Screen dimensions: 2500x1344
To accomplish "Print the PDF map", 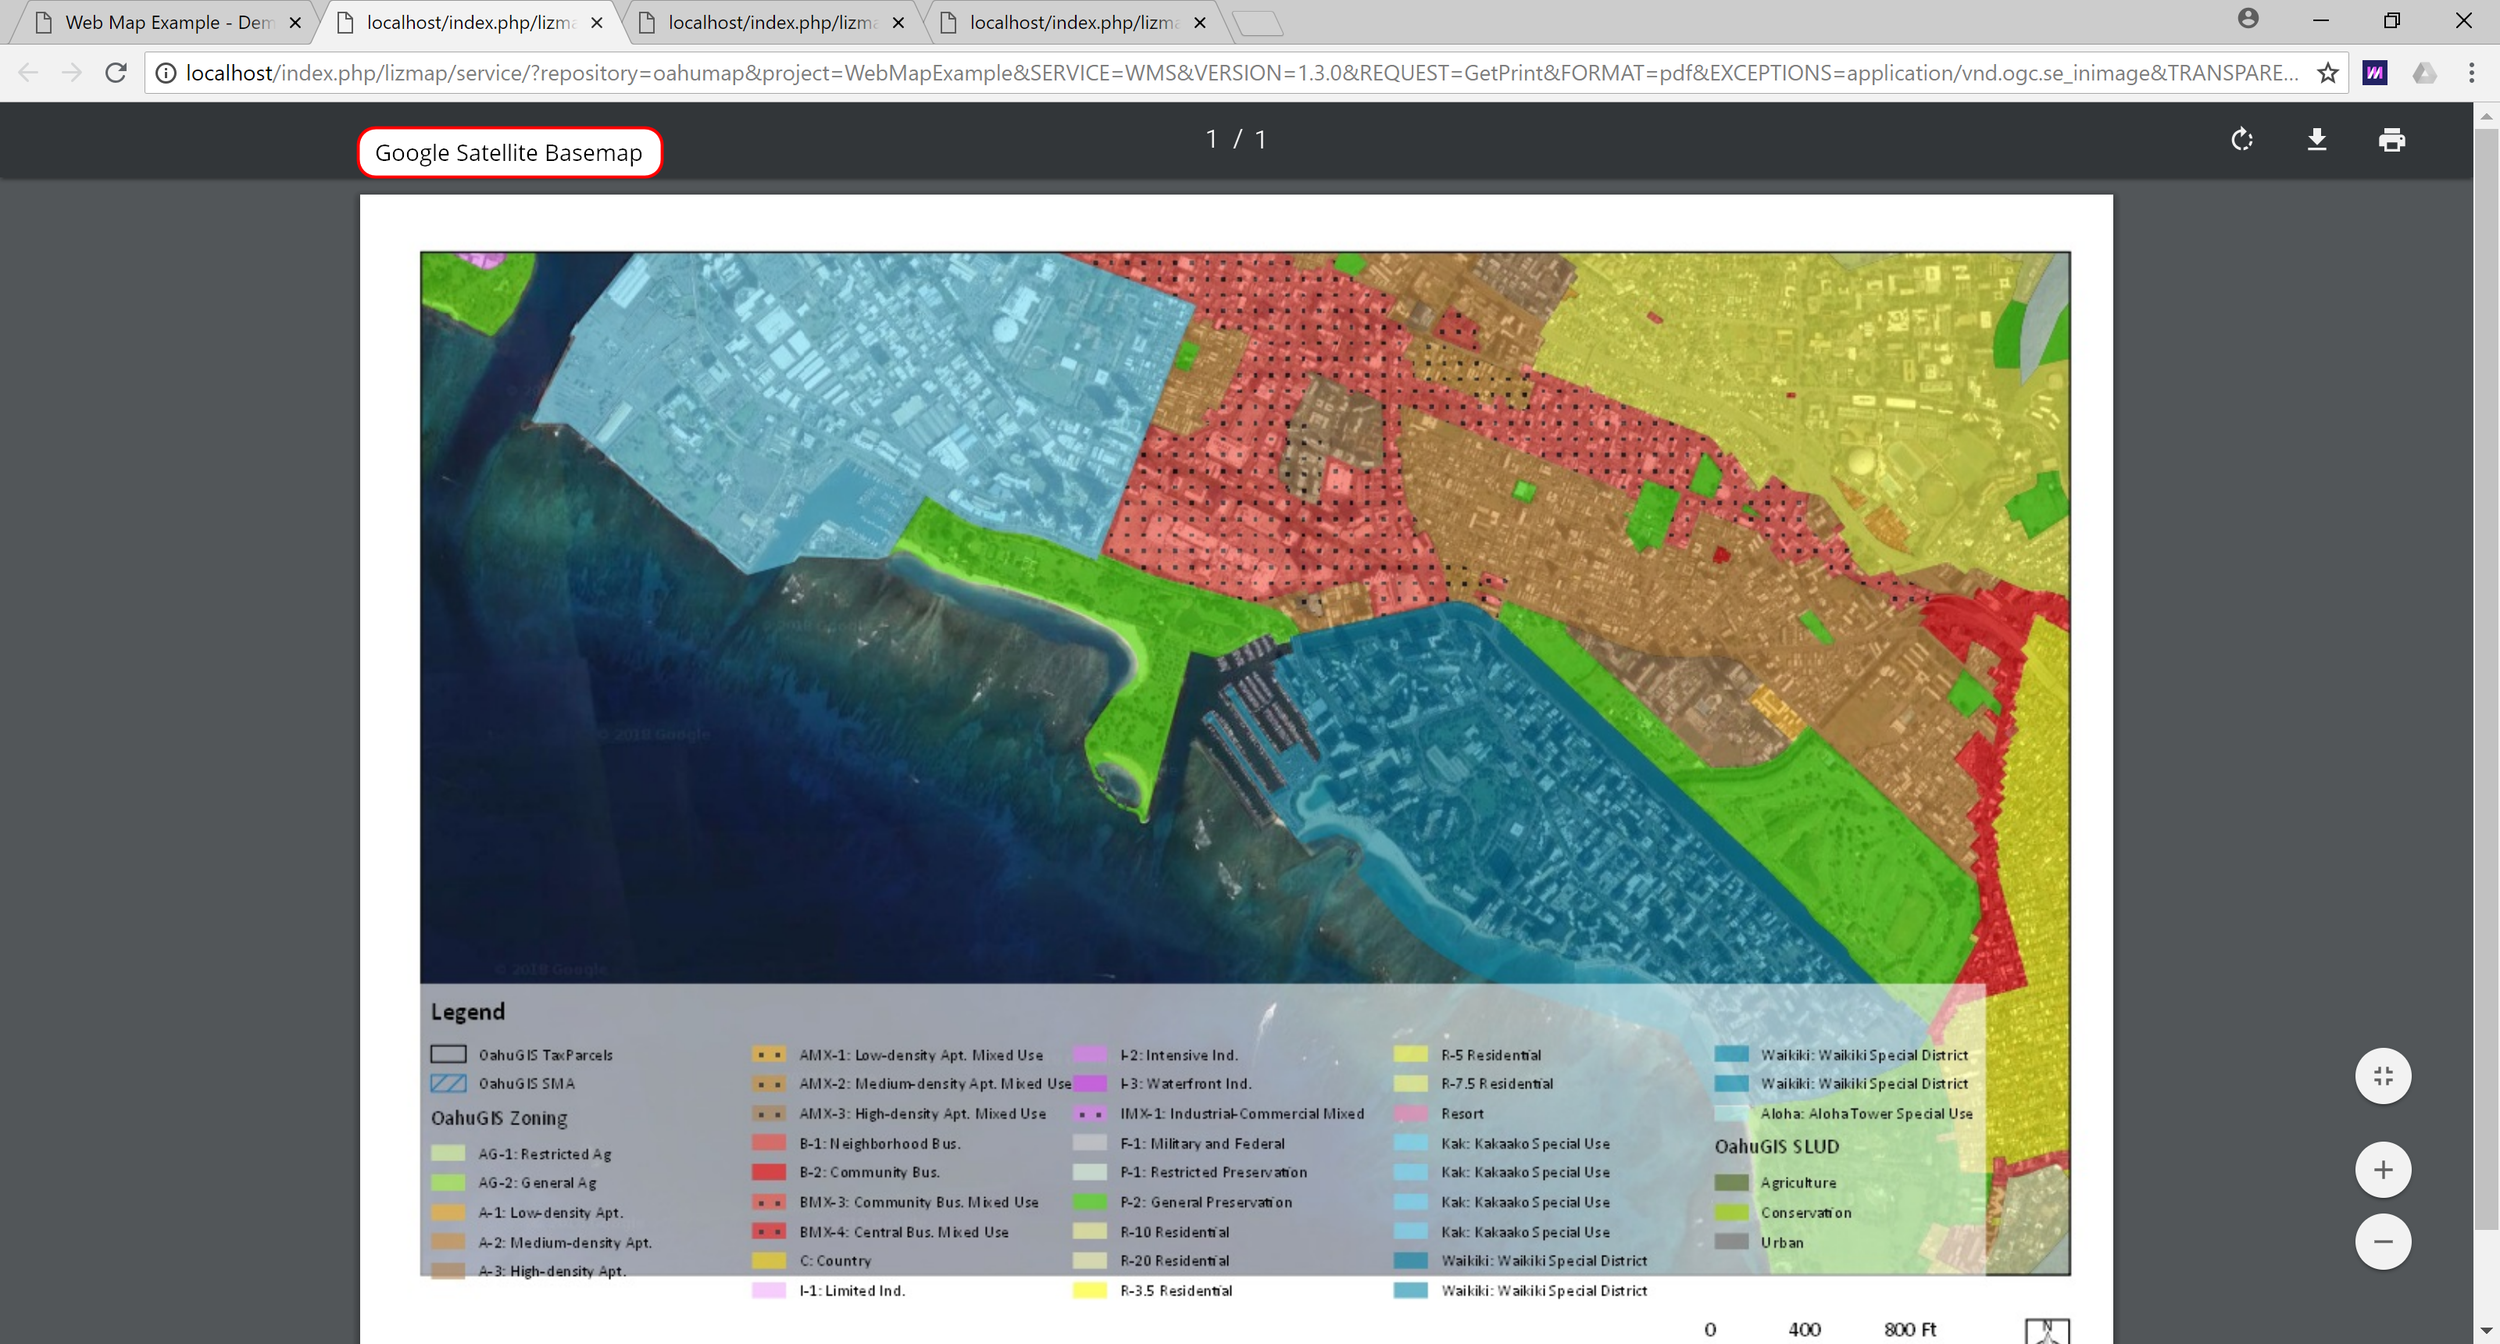I will tap(2391, 140).
